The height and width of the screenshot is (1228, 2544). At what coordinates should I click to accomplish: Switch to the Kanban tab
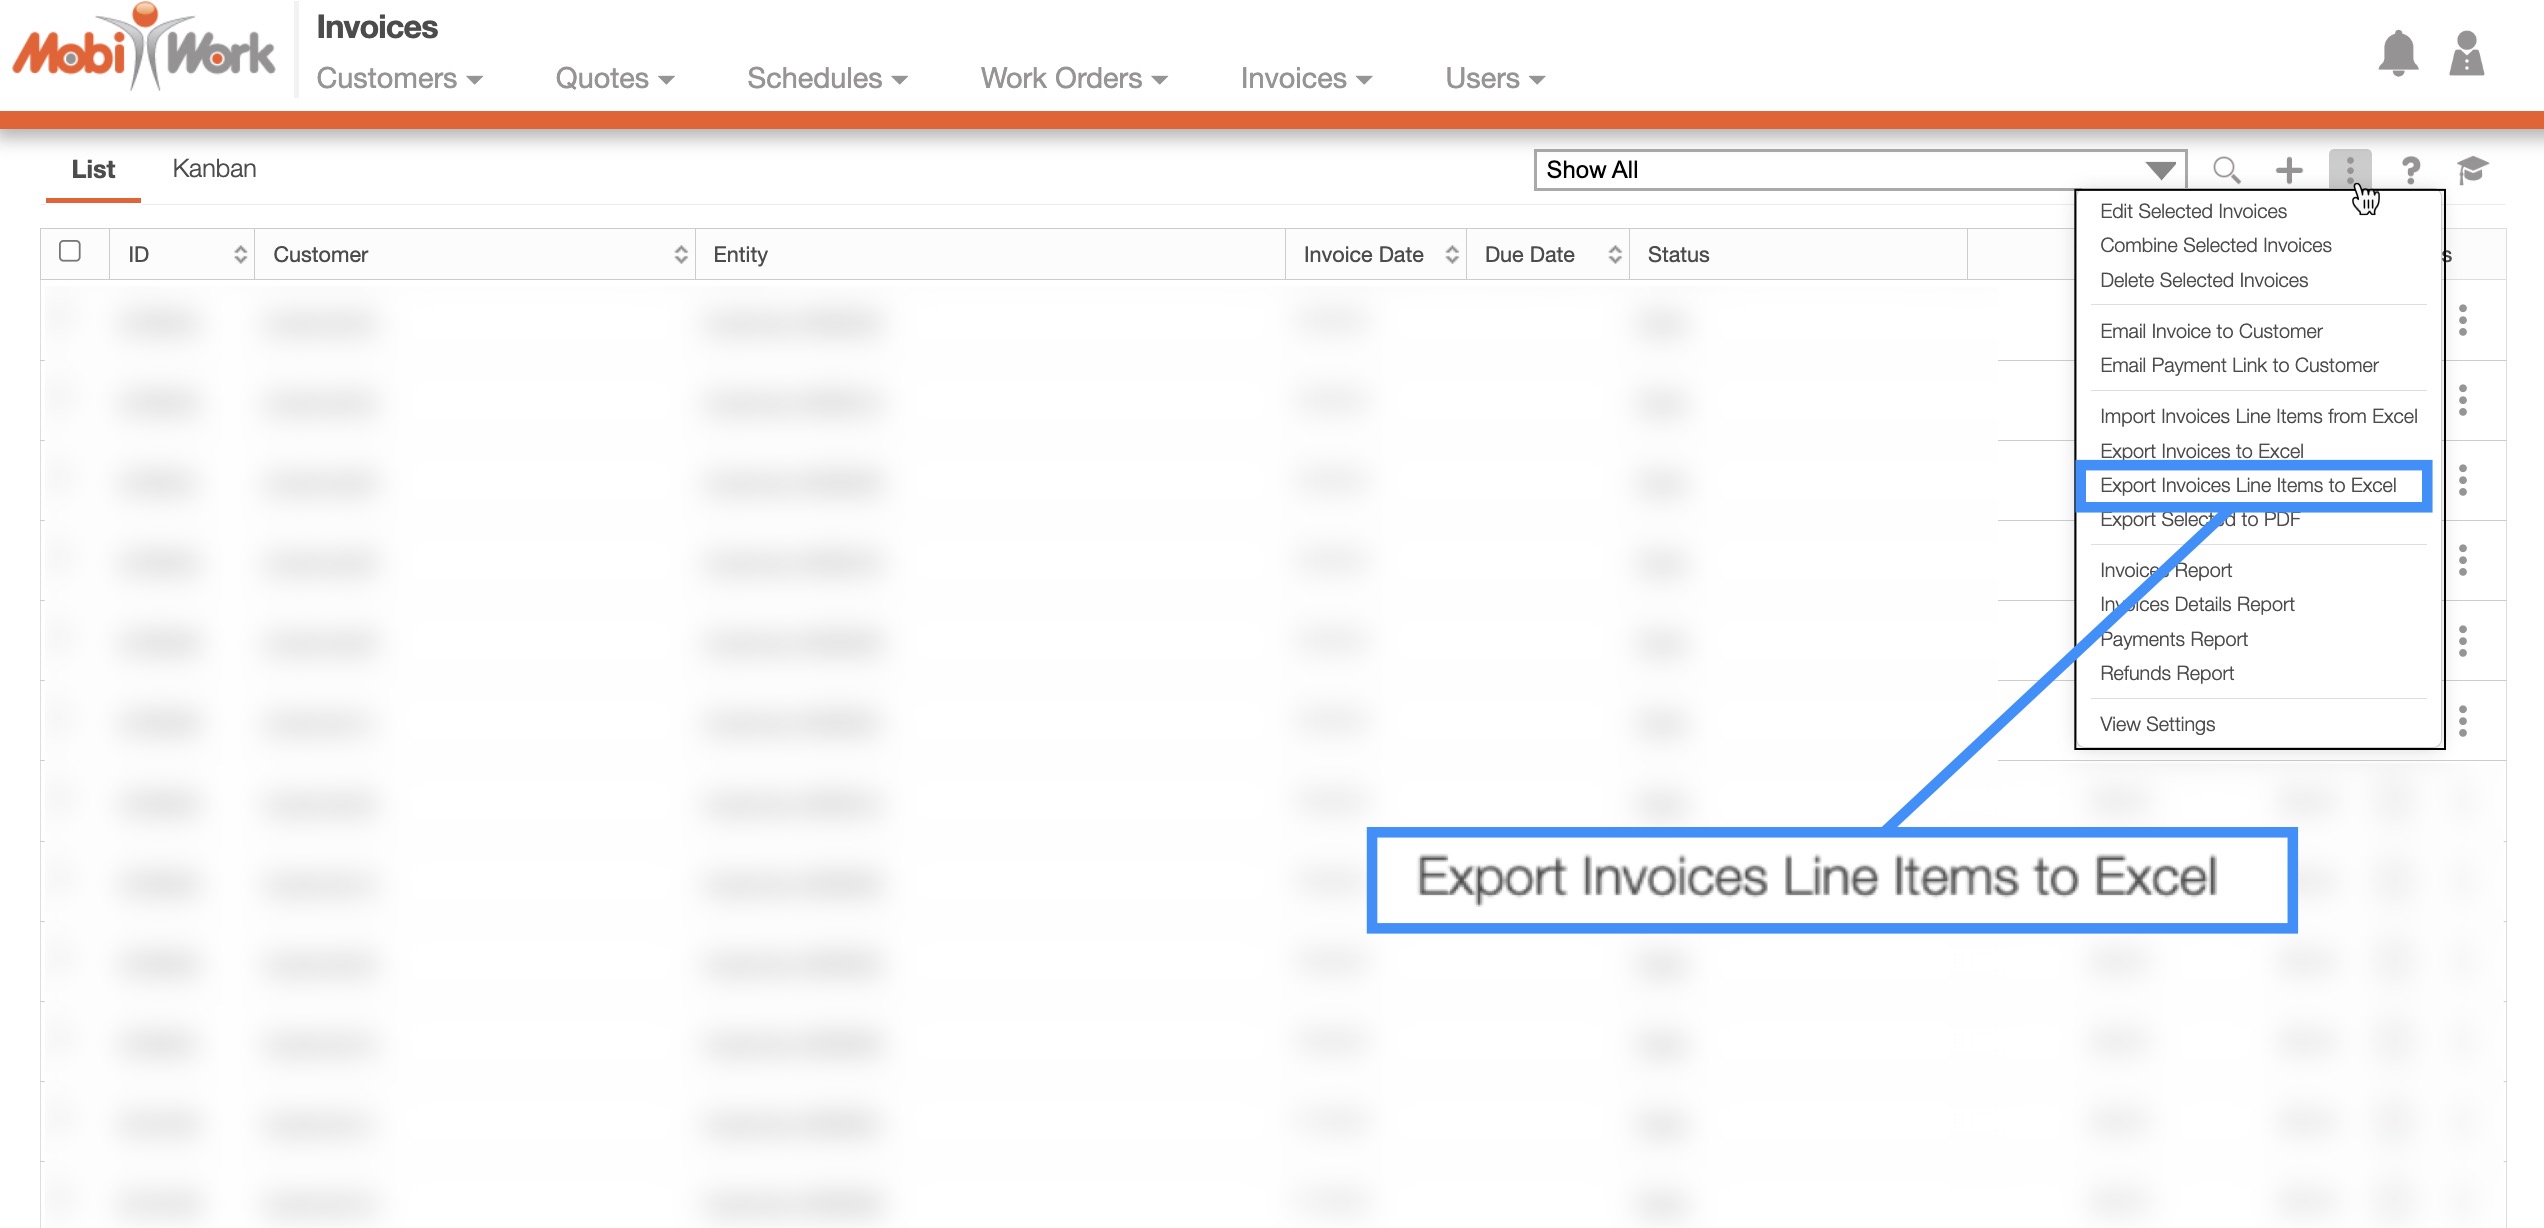(214, 168)
